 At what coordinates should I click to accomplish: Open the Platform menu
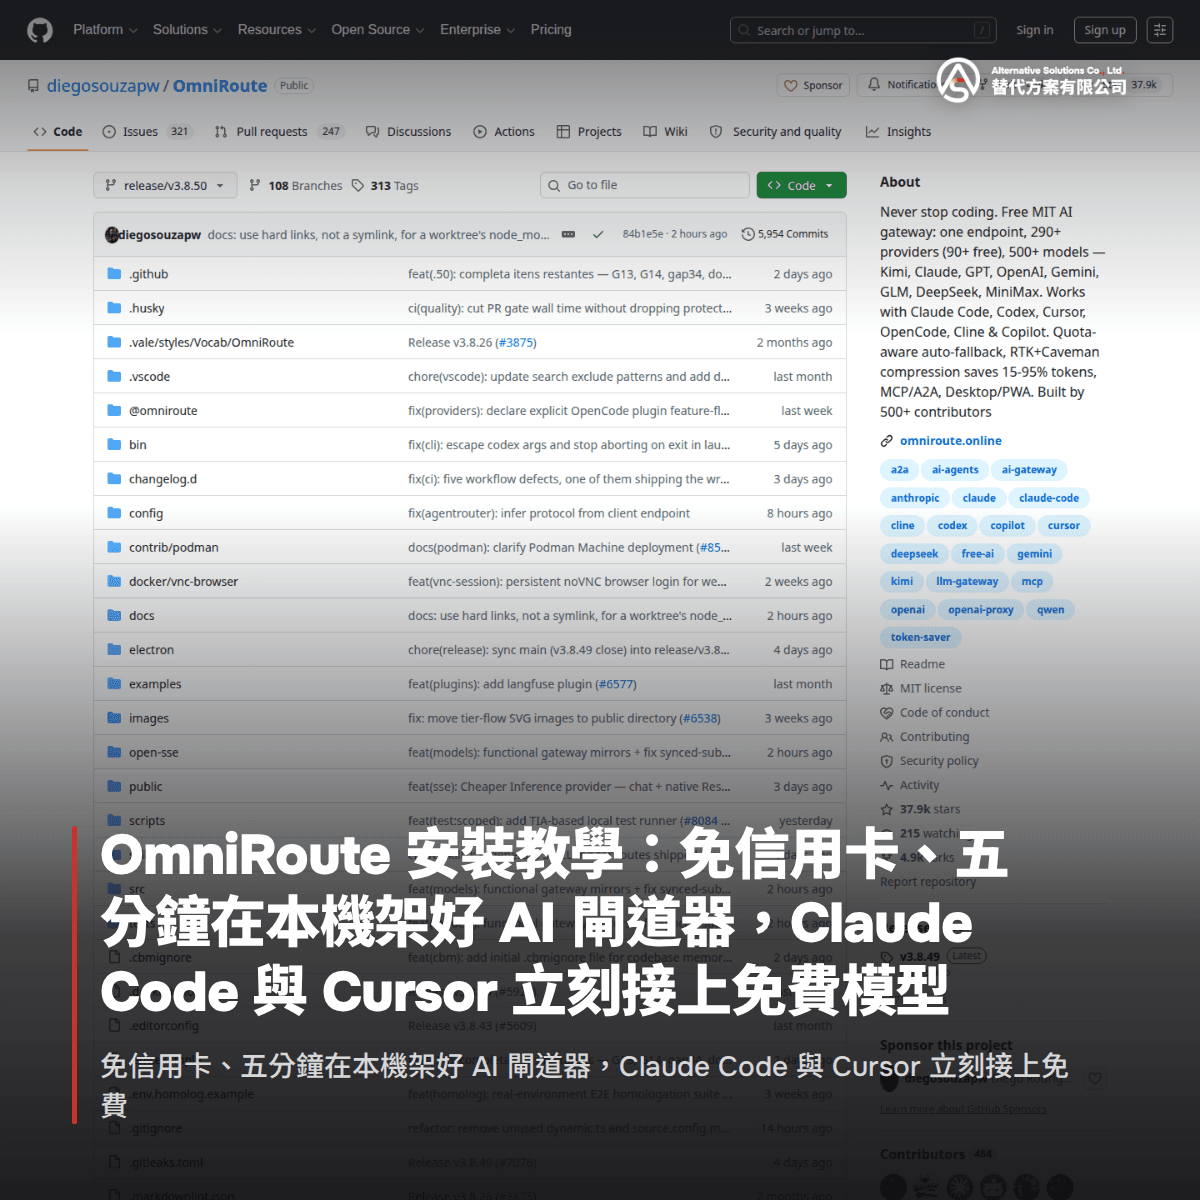click(x=105, y=30)
